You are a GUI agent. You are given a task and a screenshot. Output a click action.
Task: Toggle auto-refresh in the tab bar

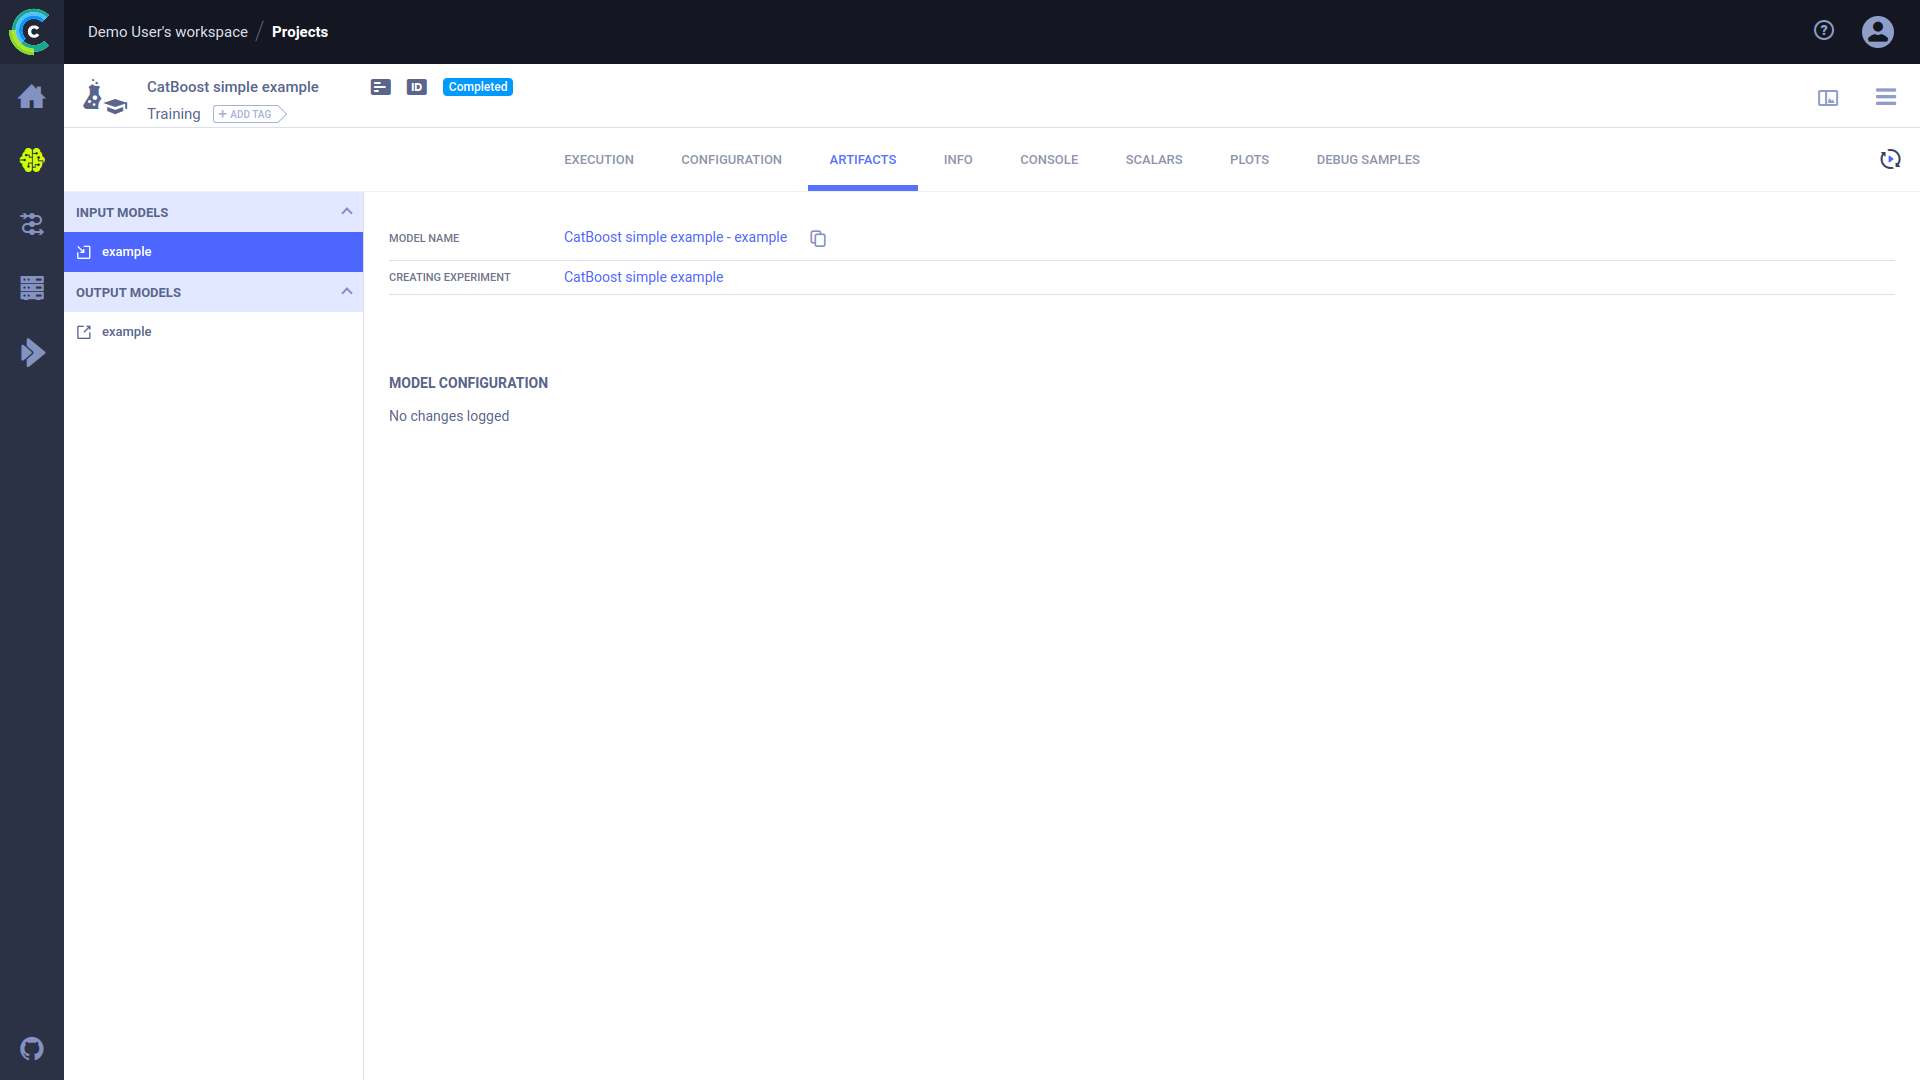coord(1889,159)
